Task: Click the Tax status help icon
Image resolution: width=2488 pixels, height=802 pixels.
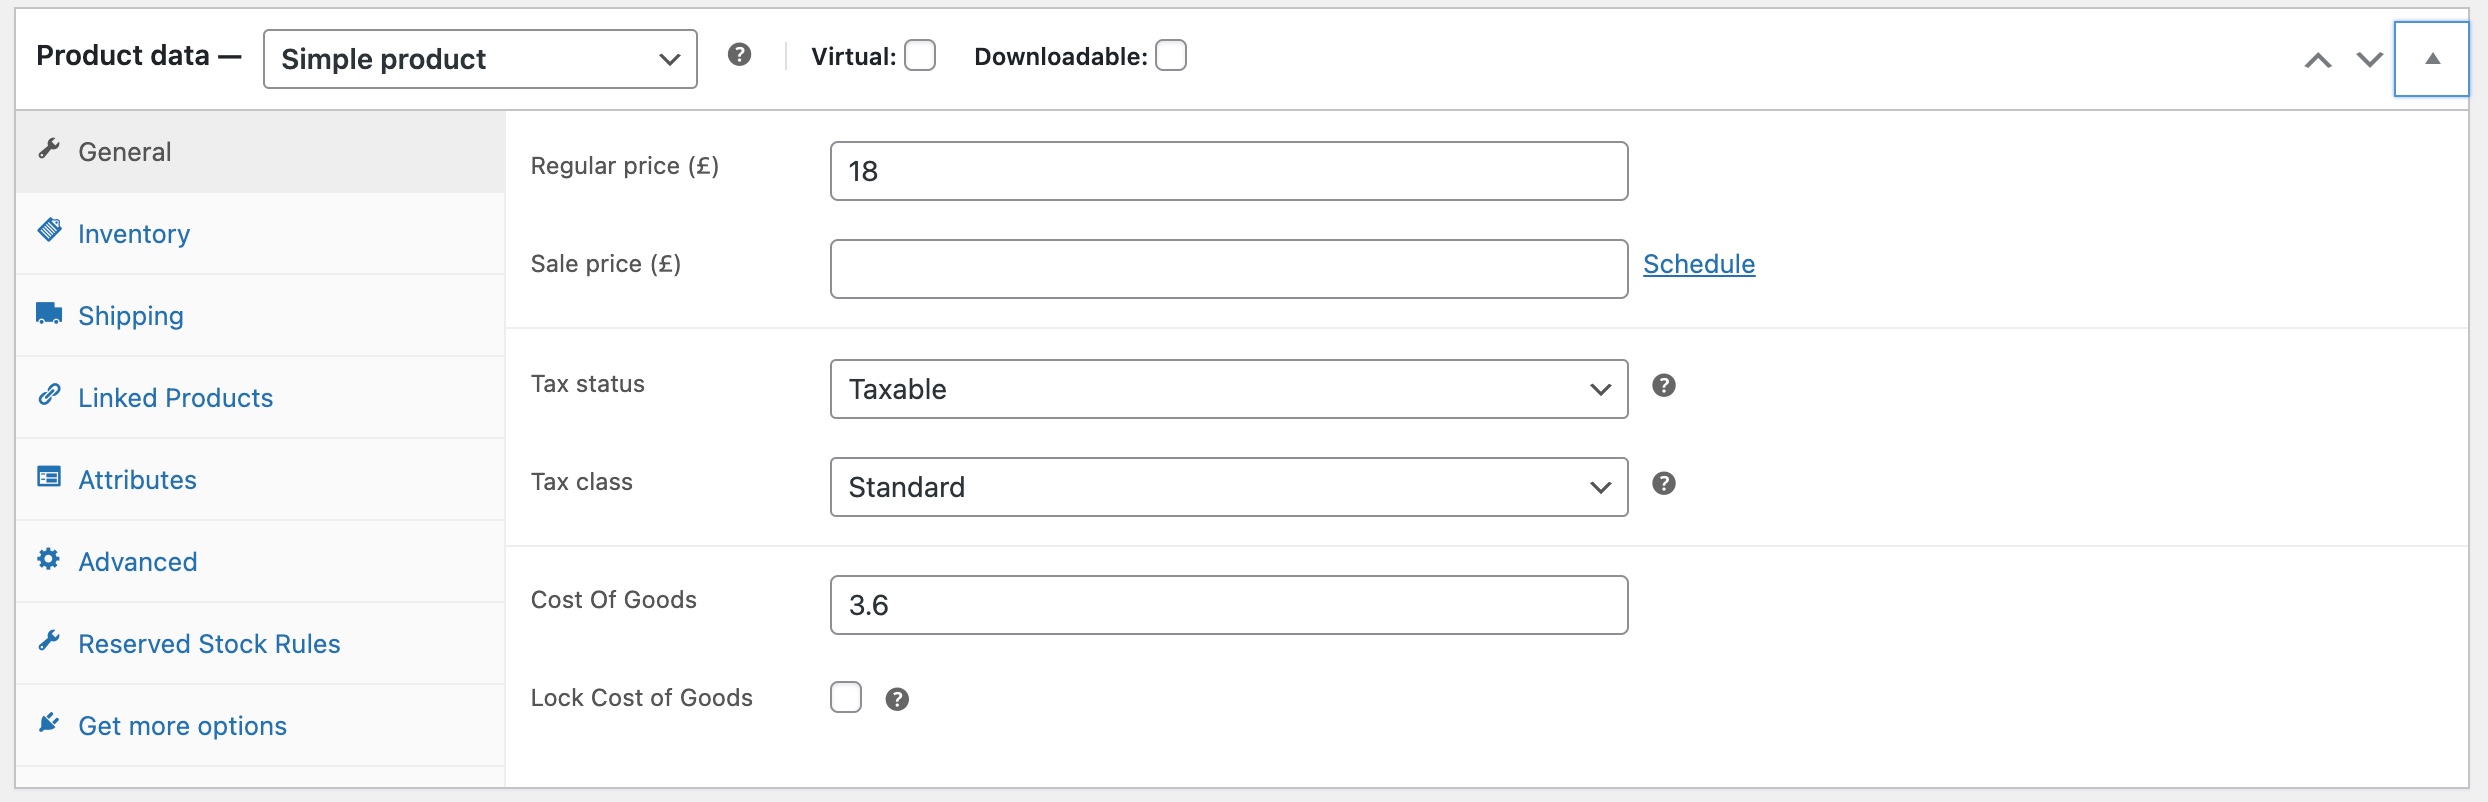Action: [1663, 385]
